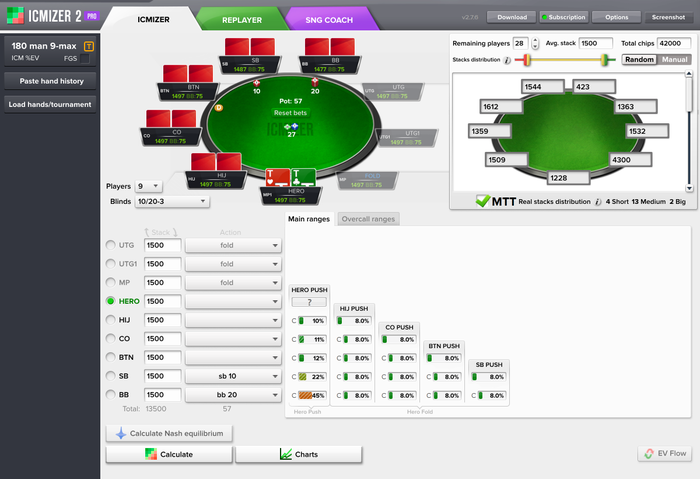
Task: Select the UTG1 radio button
Action: 110,264
